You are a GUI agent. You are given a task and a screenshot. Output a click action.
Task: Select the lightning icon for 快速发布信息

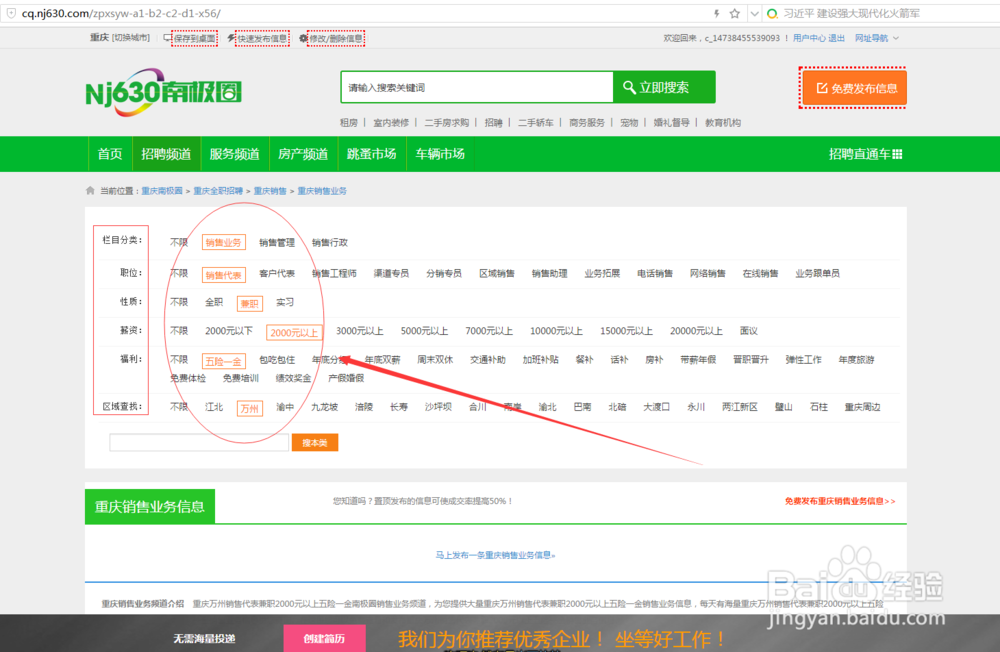pyautogui.click(x=232, y=37)
